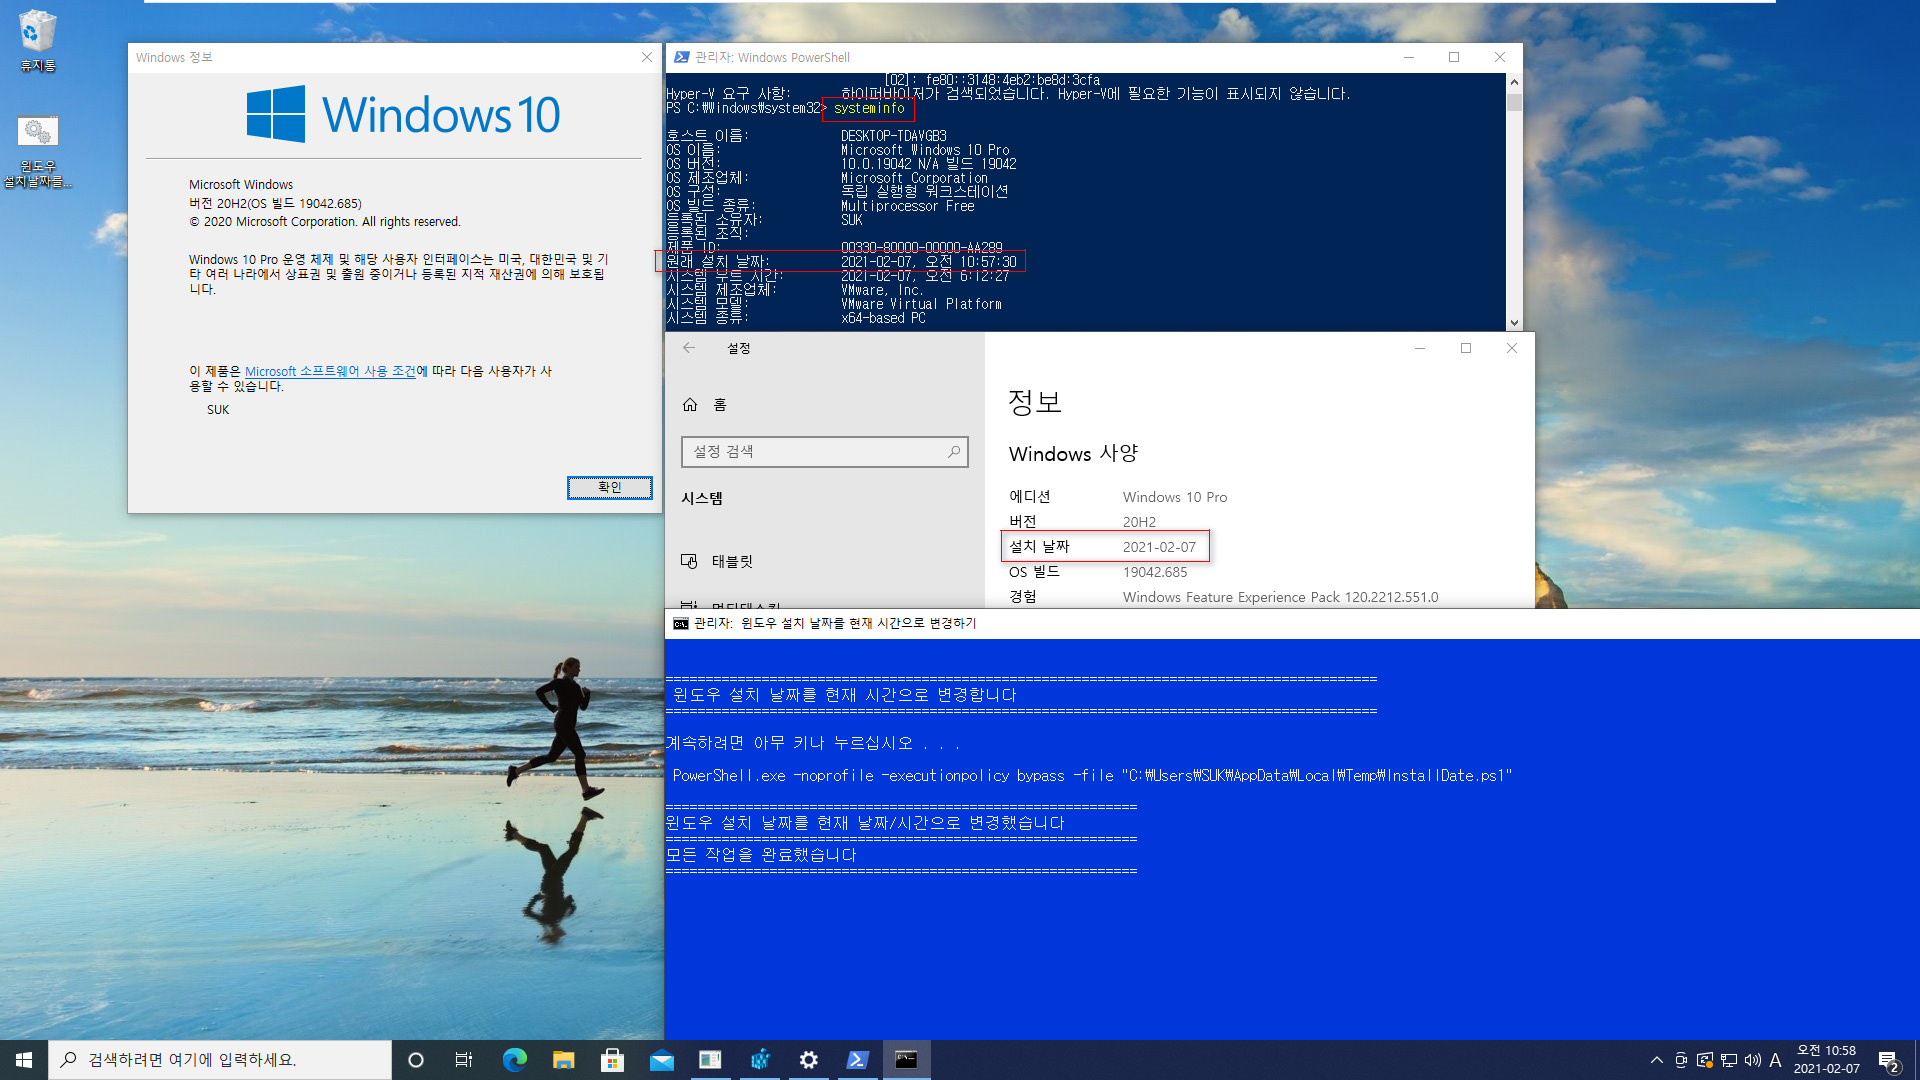The width and height of the screenshot is (1920, 1080).
Task: Click the 홈 home icon in Settings
Action: [x=690, y=405]
